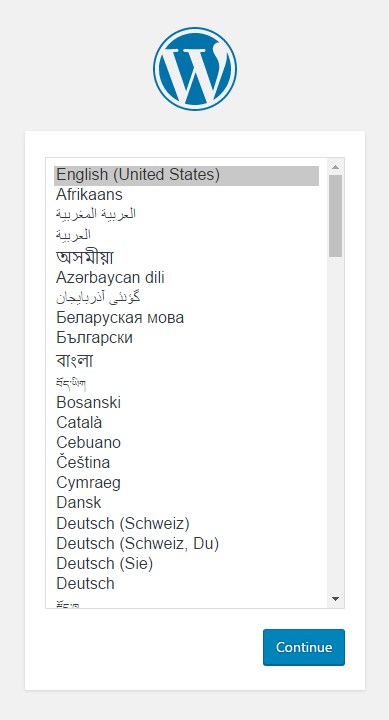Select Afrikaans from the list

pos(186,195)
